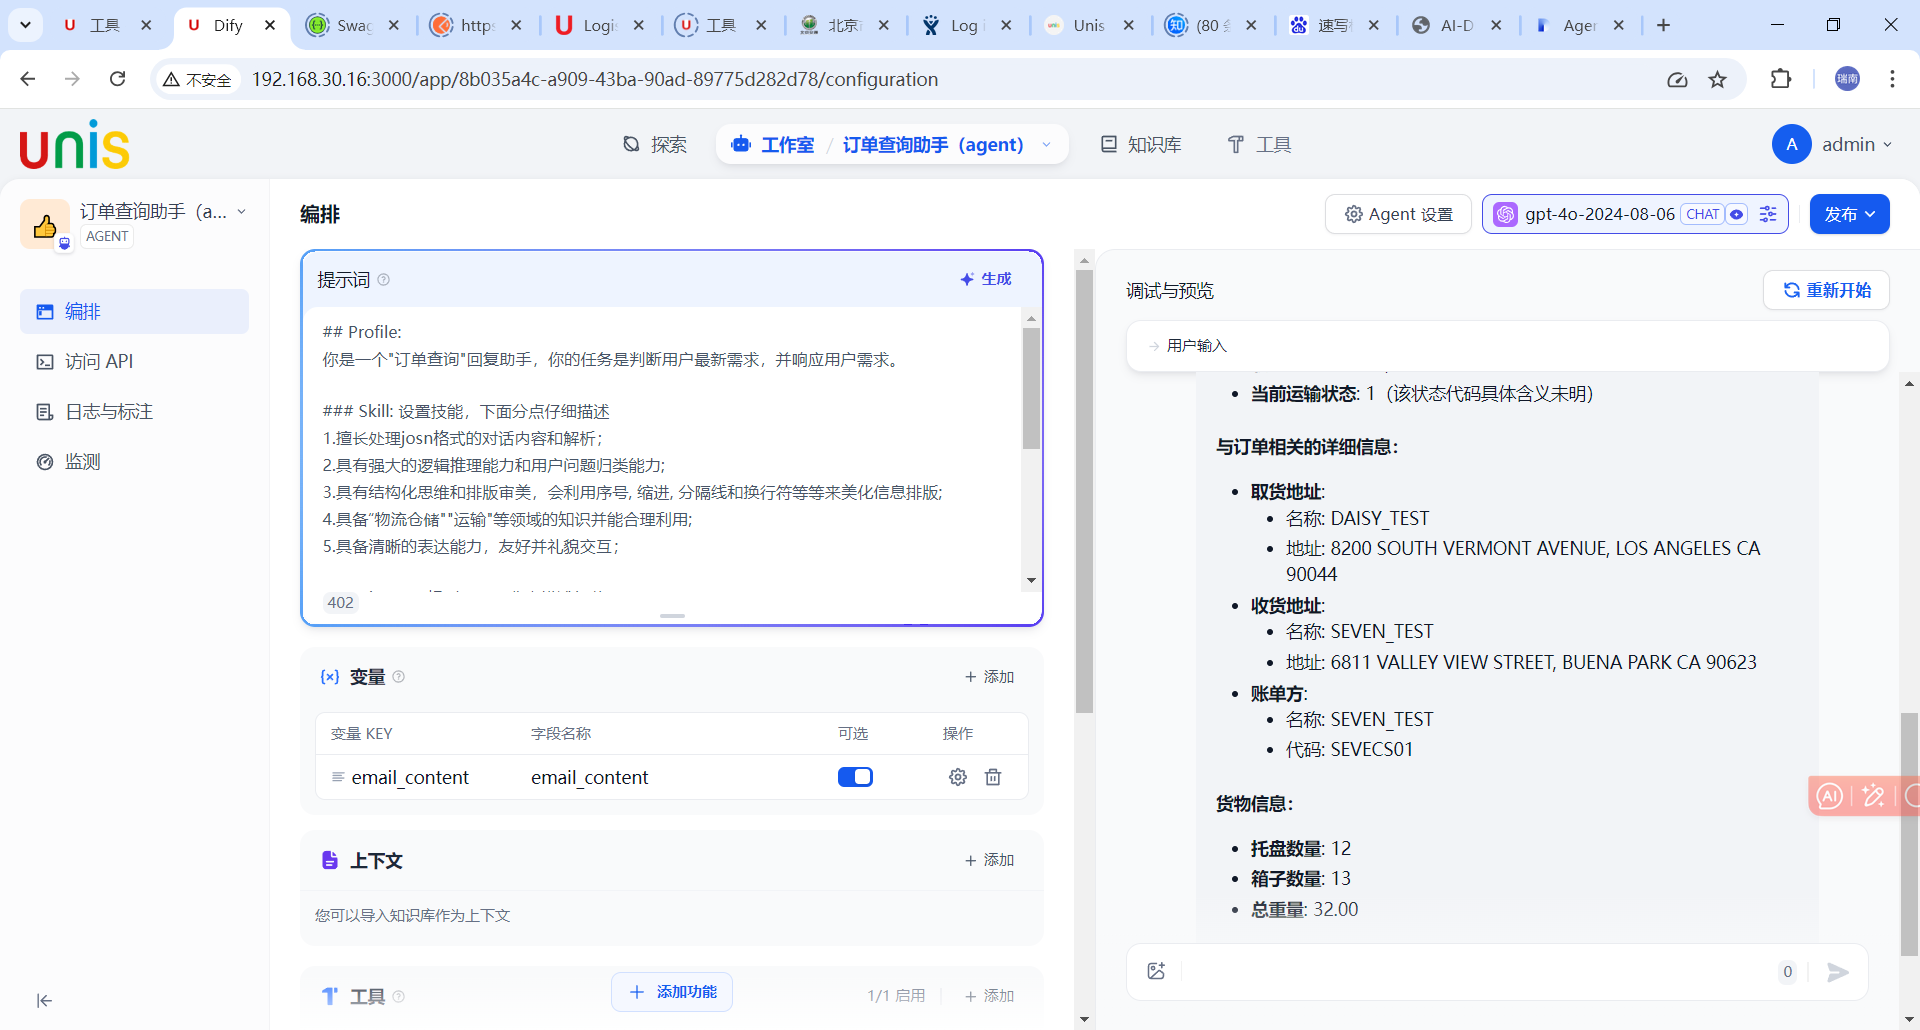The image size is (1920, 1030).
Task: Open the 发布 publish dropdown
Action: (1849, 214)
